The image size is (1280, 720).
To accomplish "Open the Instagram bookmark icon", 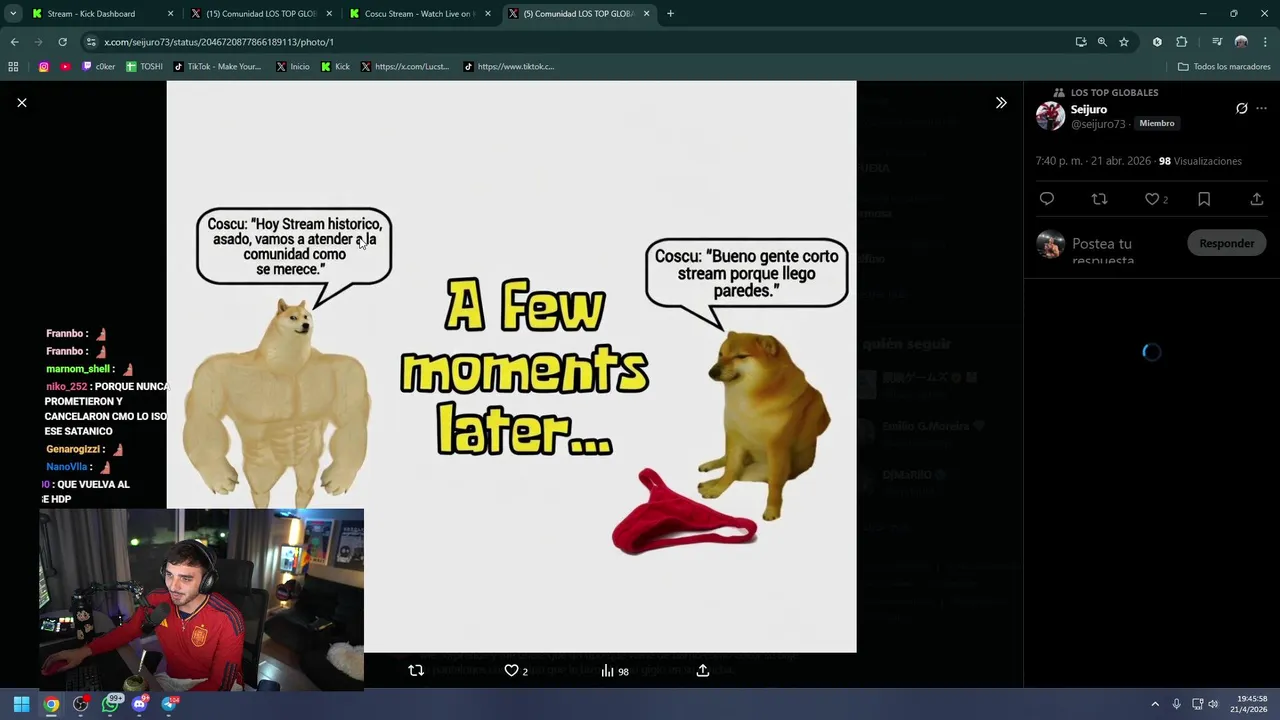I will click(44, 67).
